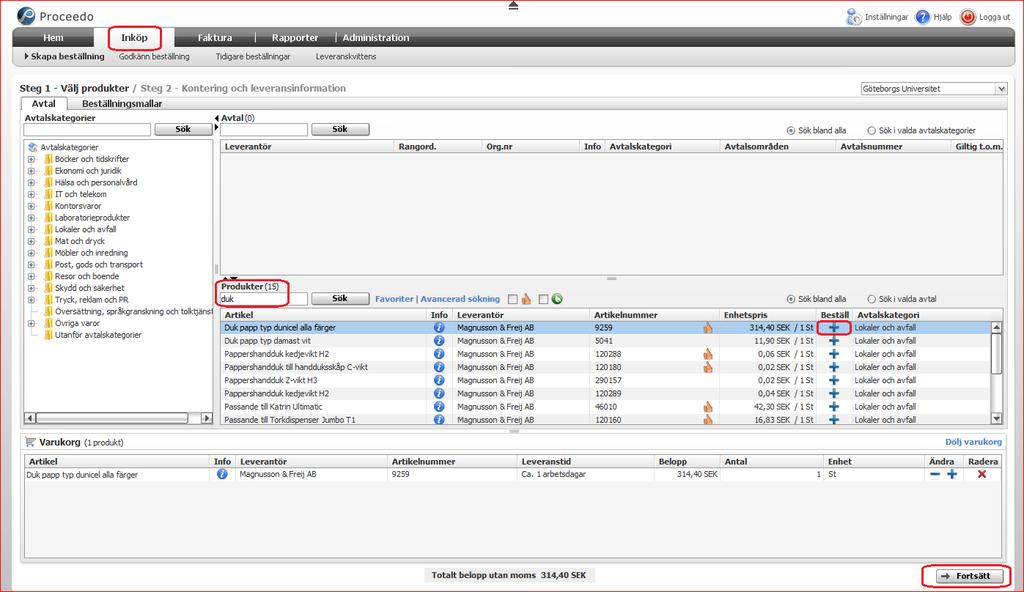
Task: Click thumbs-up icon on article 9259 row
Action: pos(708,327)
